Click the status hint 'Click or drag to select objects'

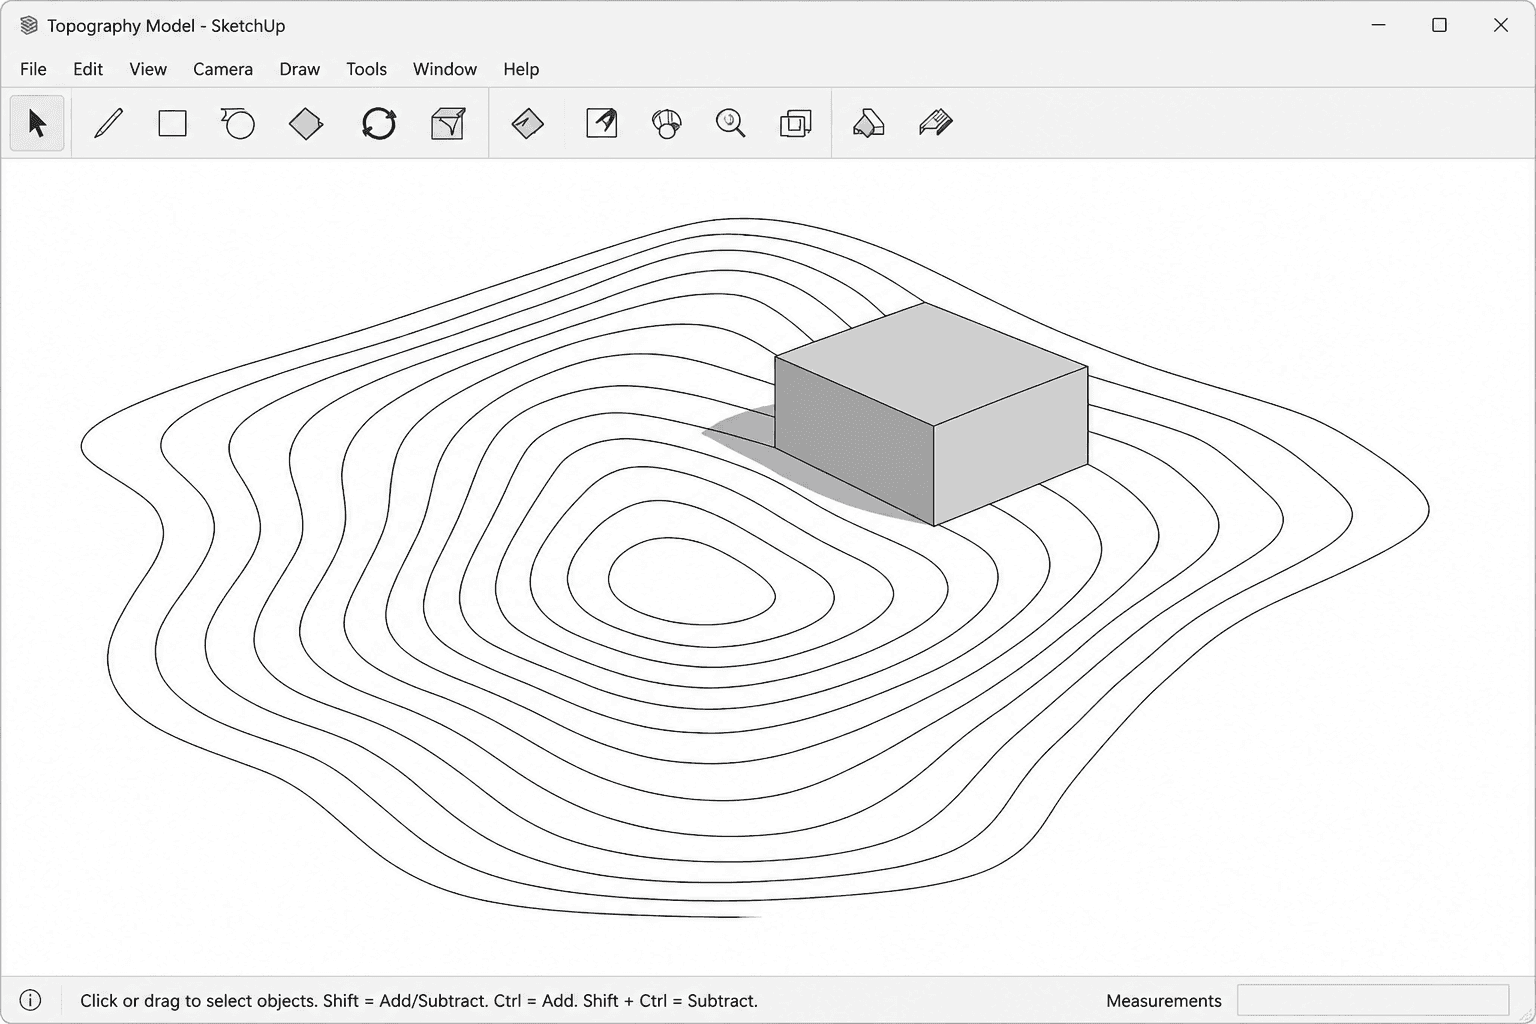click(199, 1000)
